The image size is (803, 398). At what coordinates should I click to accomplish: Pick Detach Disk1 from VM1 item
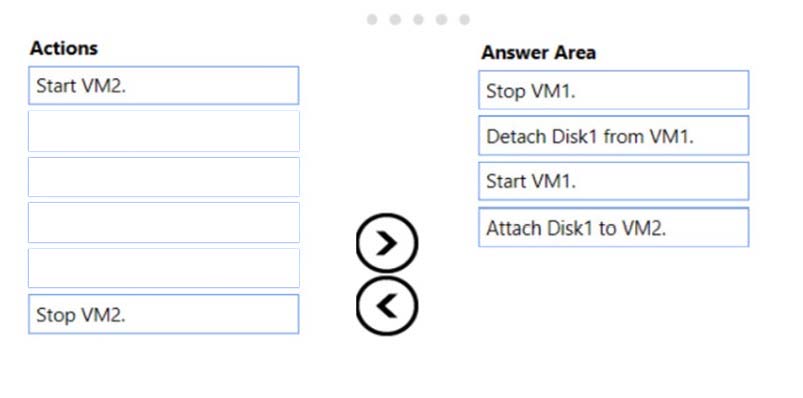(614, 136)
